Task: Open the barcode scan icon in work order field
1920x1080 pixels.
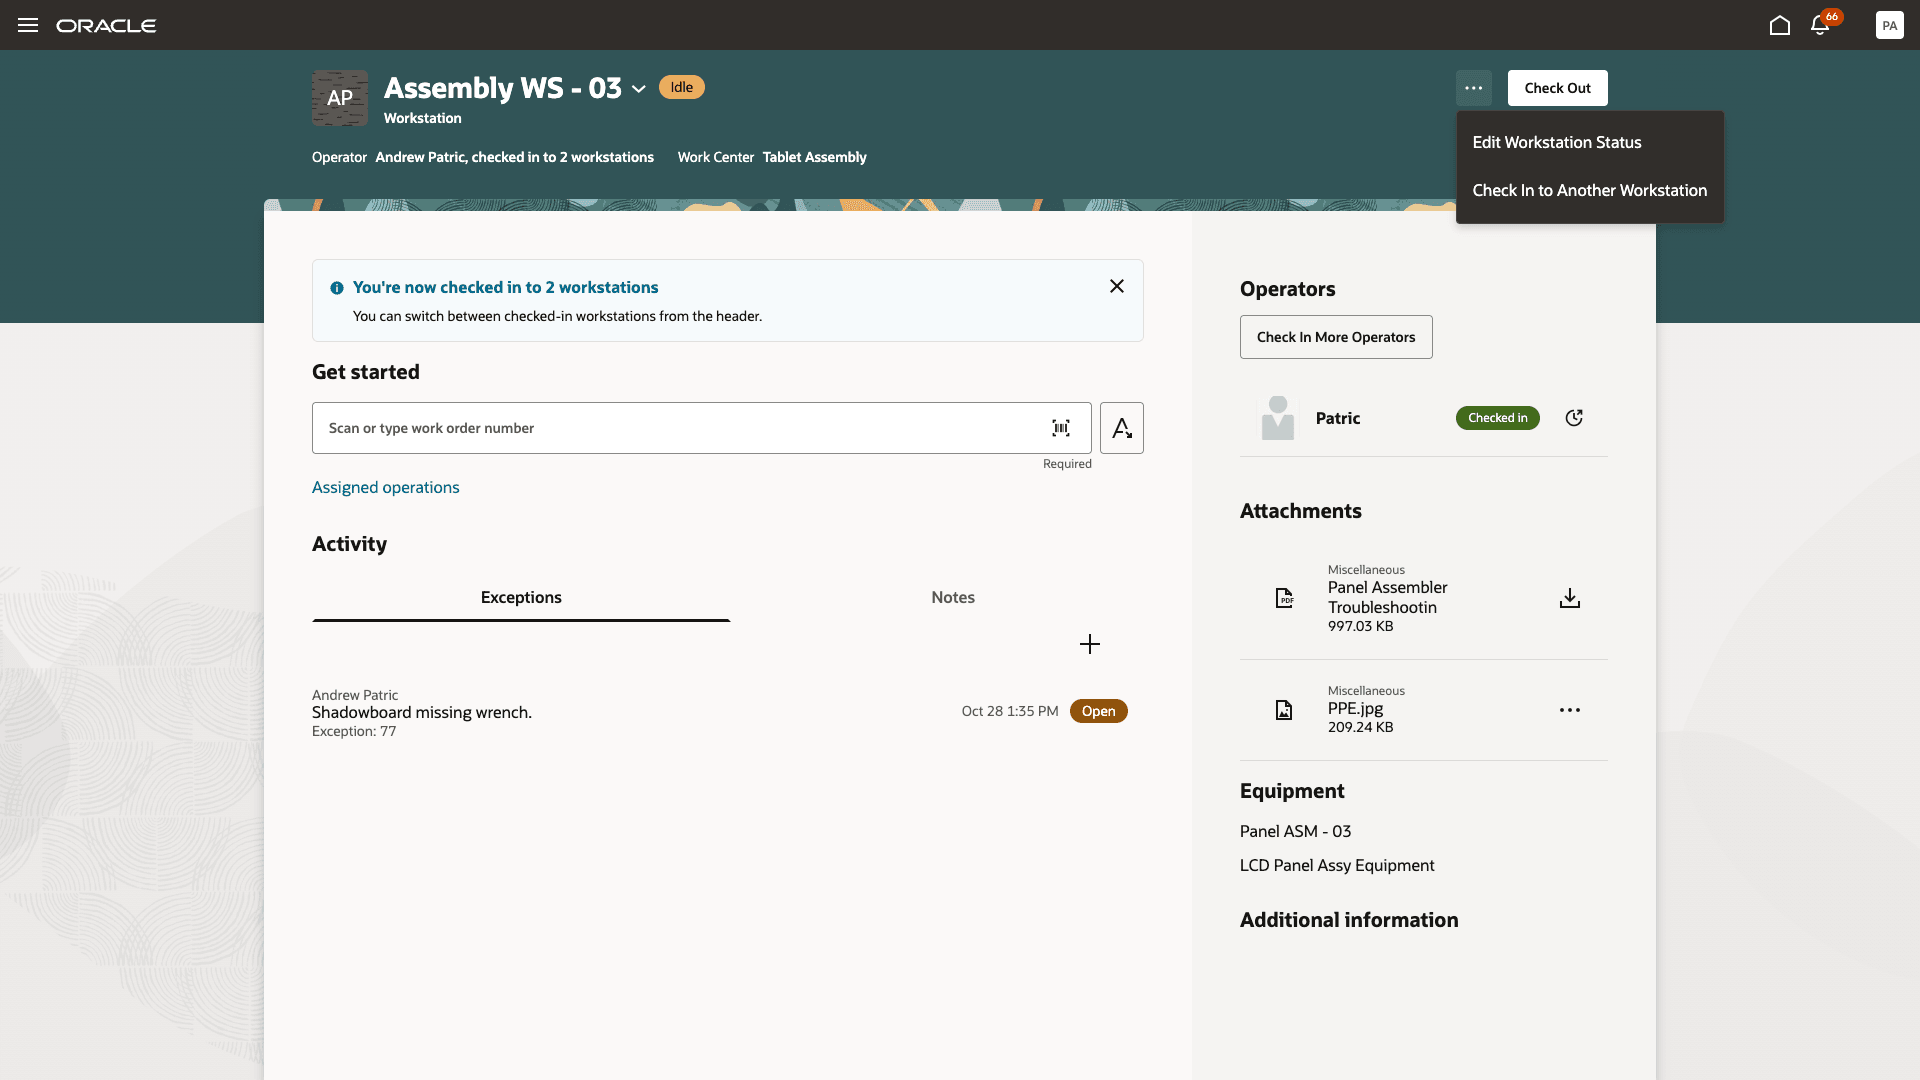Action: pos(1061,428)
